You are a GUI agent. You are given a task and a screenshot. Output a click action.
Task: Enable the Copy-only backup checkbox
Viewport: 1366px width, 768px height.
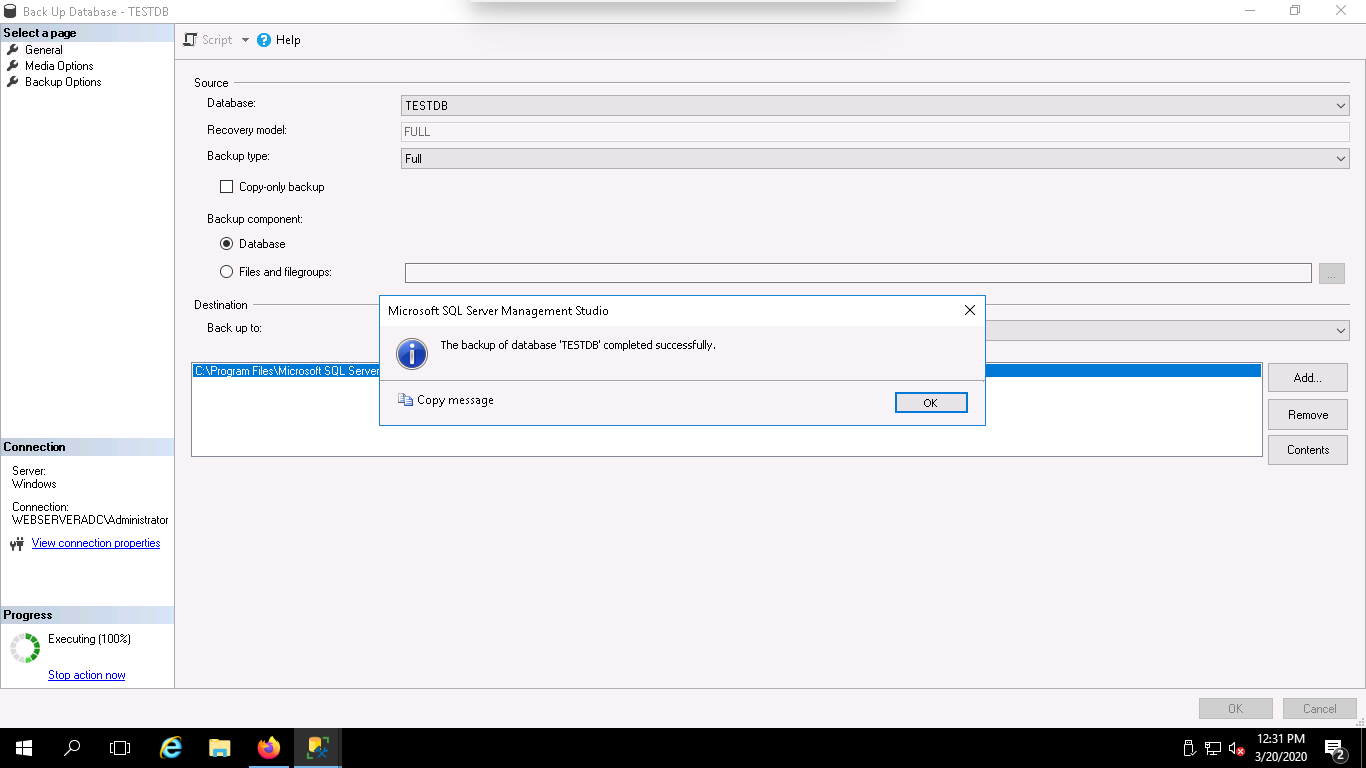(x=226, y=187)
